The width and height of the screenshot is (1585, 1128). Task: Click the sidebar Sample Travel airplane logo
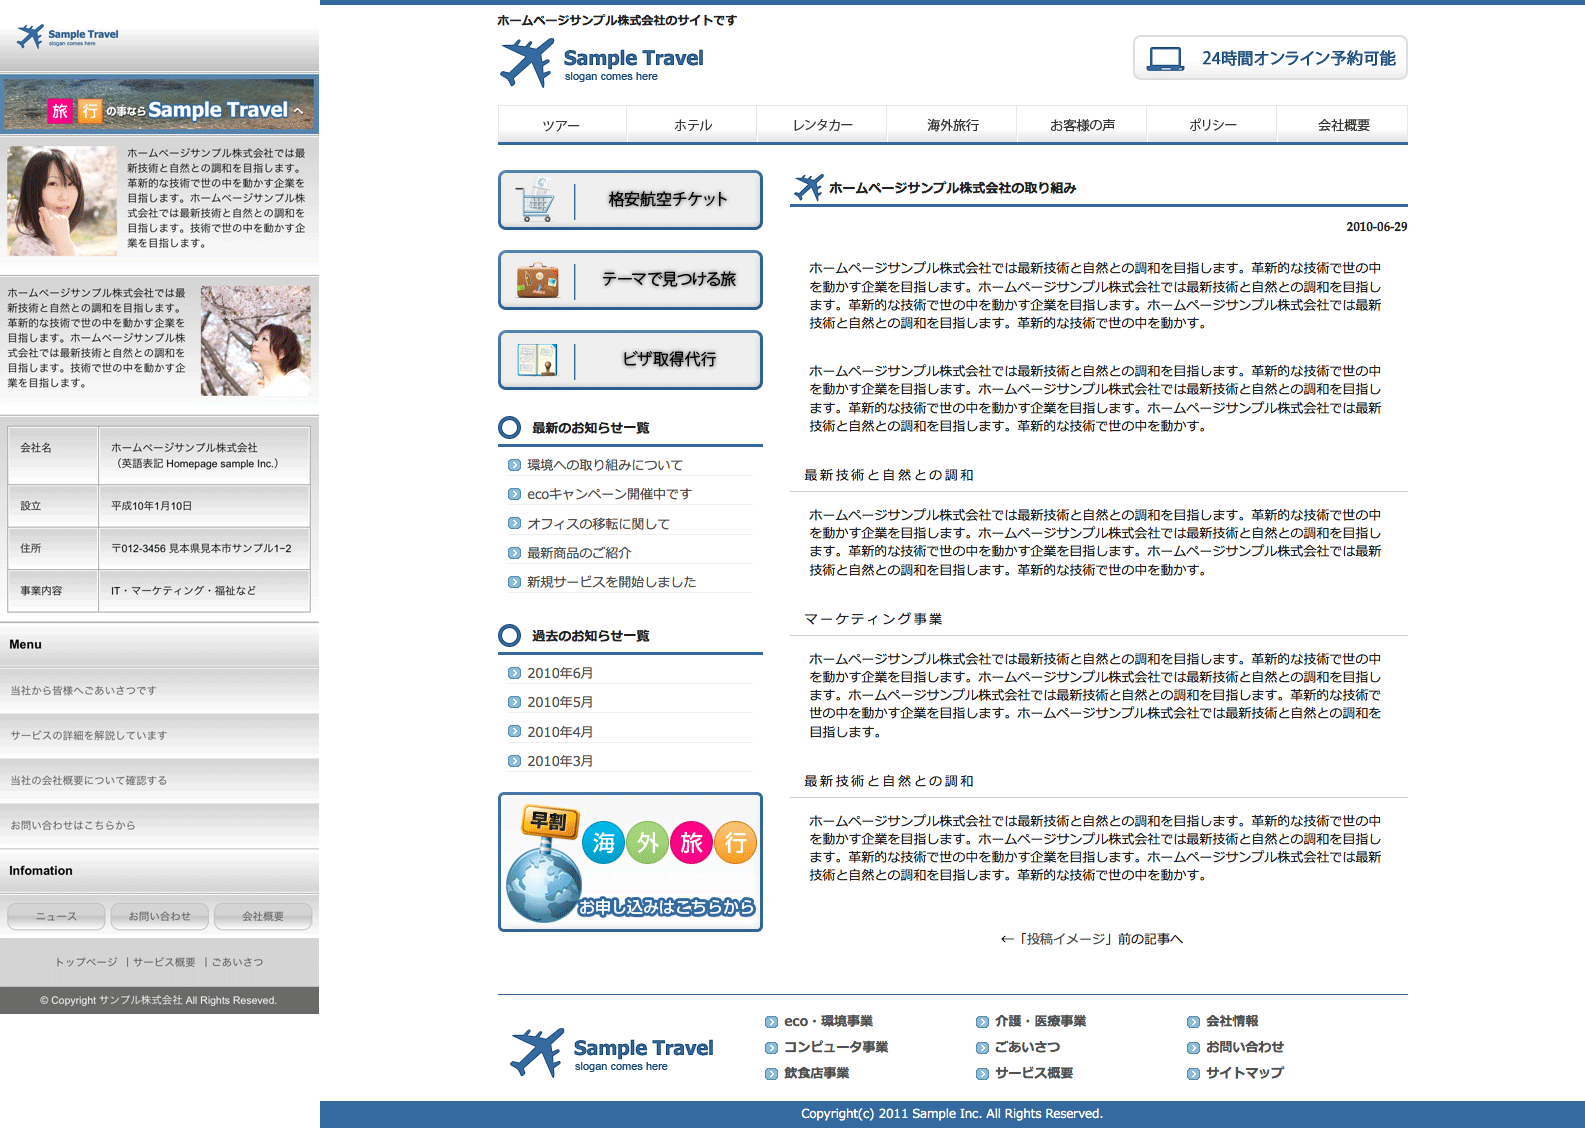coord(31,37)
